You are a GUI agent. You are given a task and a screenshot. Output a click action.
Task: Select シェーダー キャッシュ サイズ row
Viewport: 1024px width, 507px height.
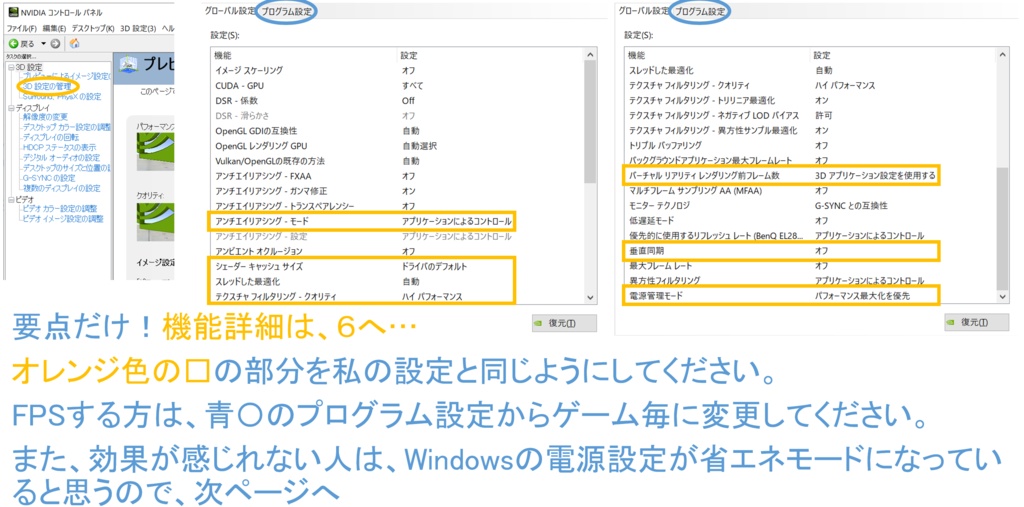[397, 267]
